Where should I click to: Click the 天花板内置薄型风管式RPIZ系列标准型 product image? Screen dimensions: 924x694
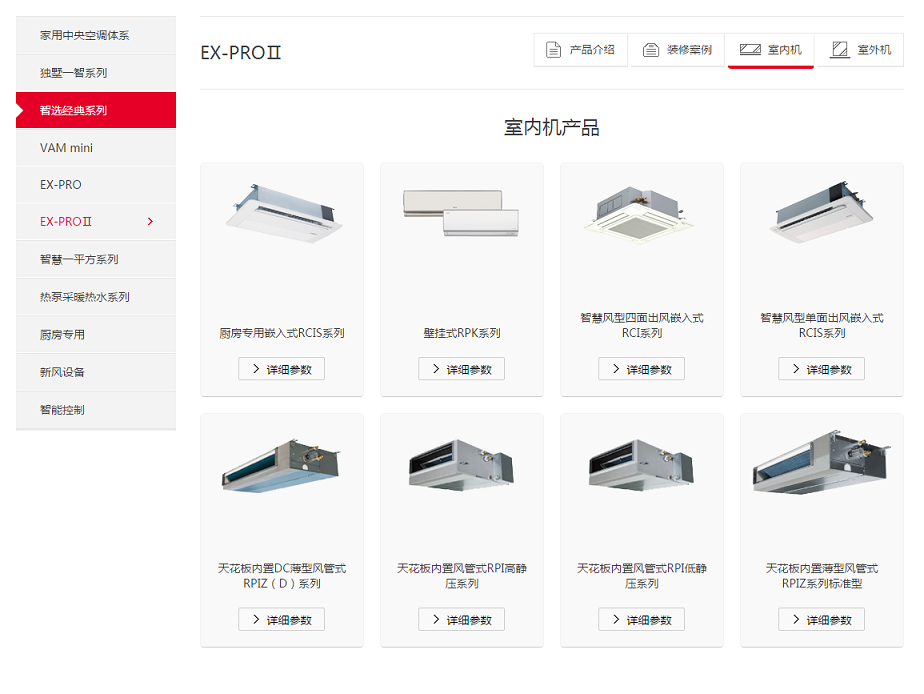(x=821, y=464)
